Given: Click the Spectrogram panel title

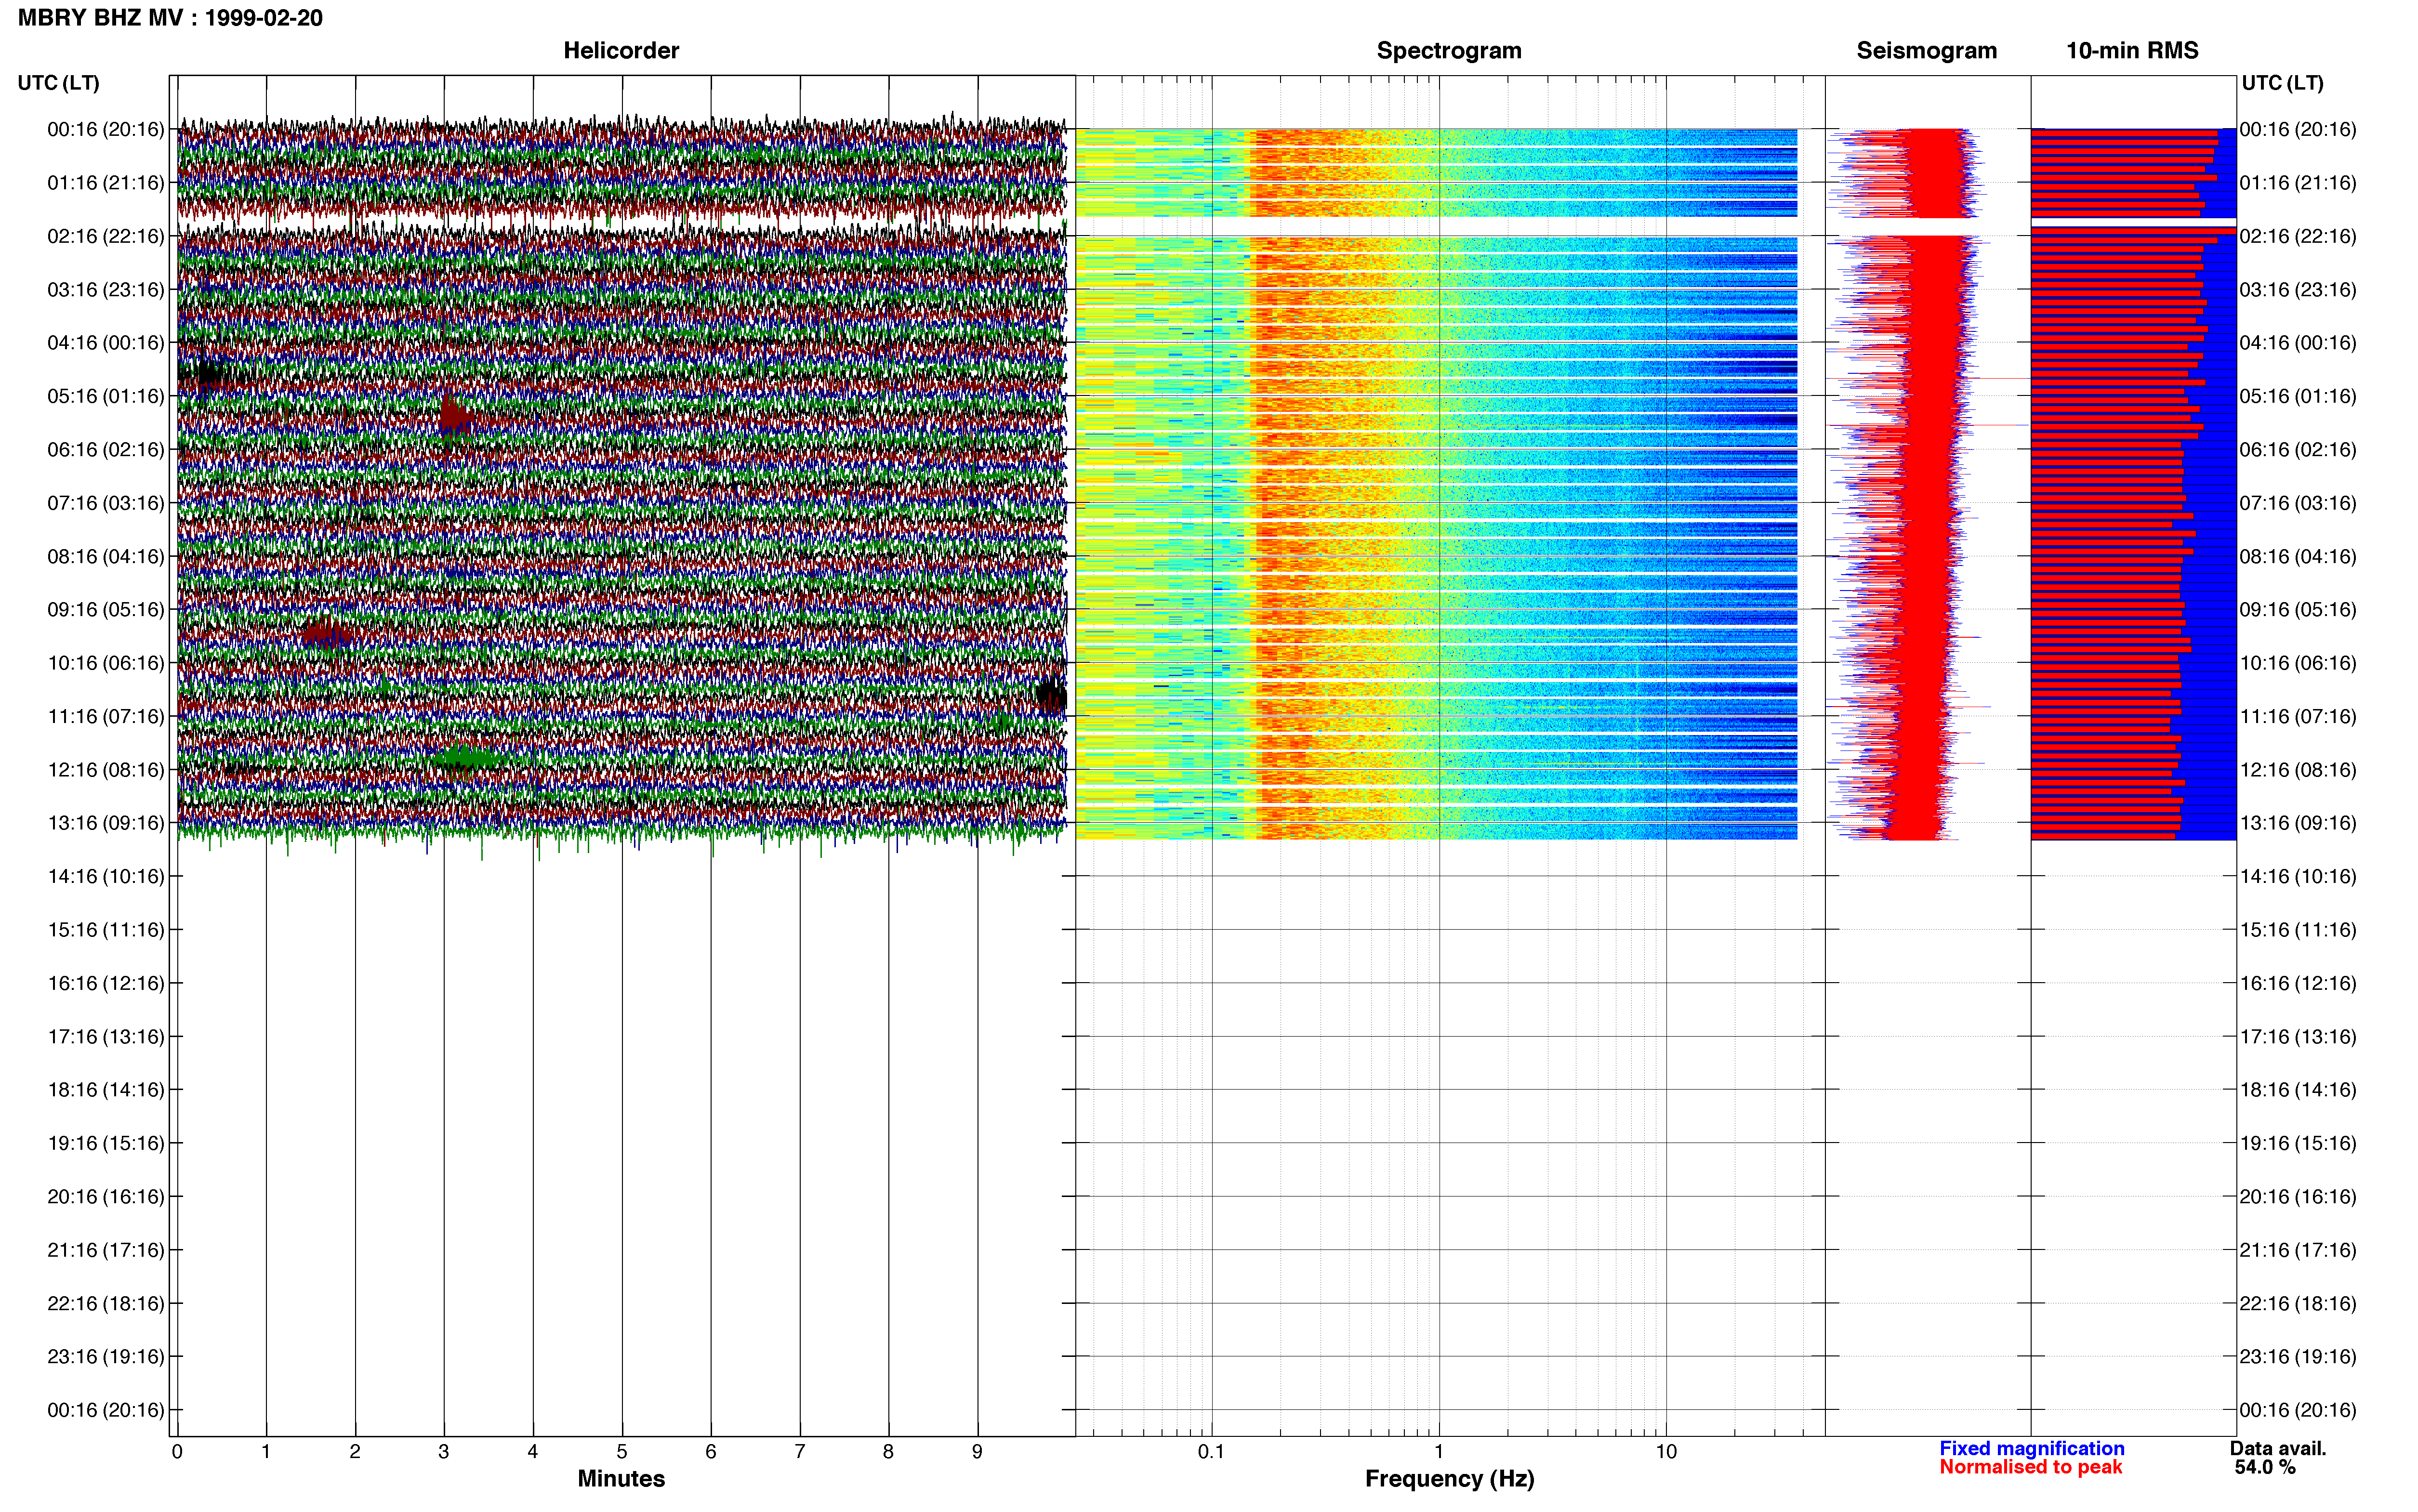Looking at the screenshot, I should coord(1449,50).
